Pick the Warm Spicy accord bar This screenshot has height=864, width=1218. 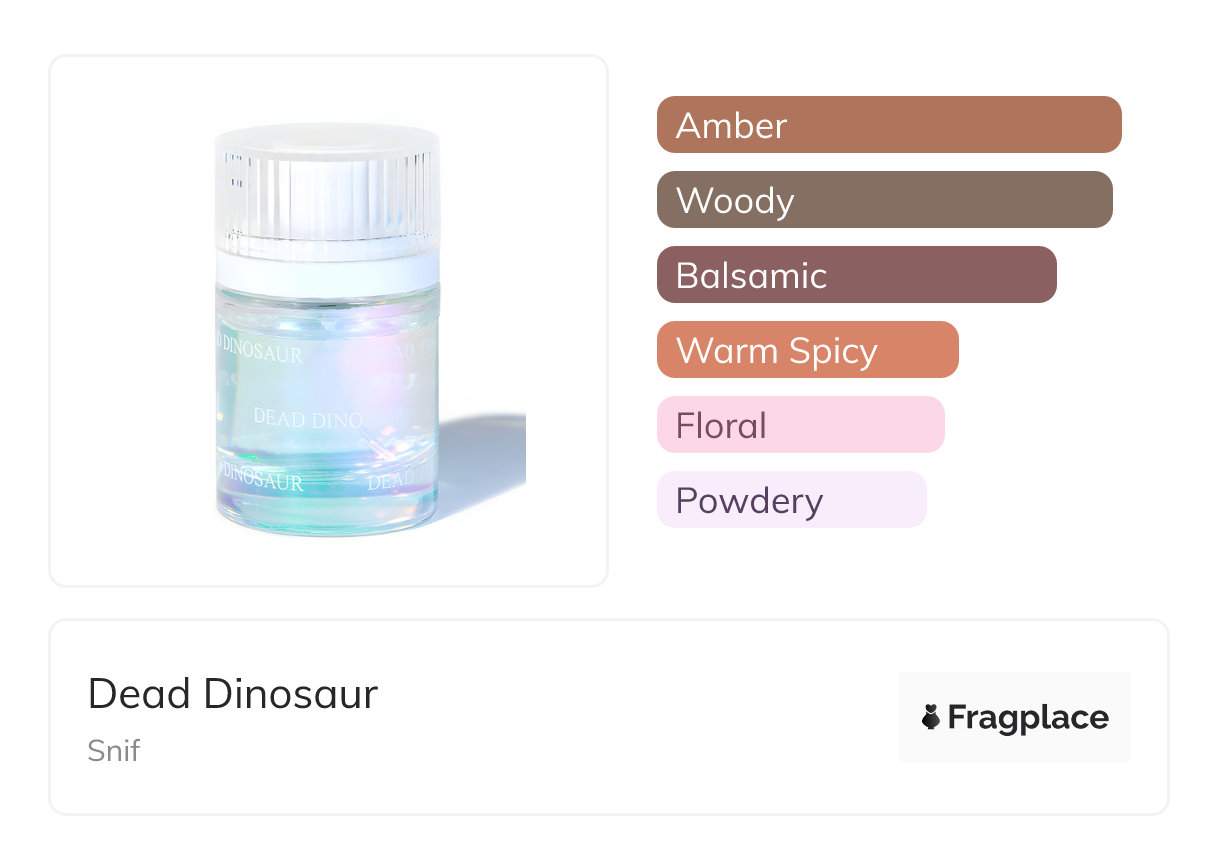[x=807, y=350]
